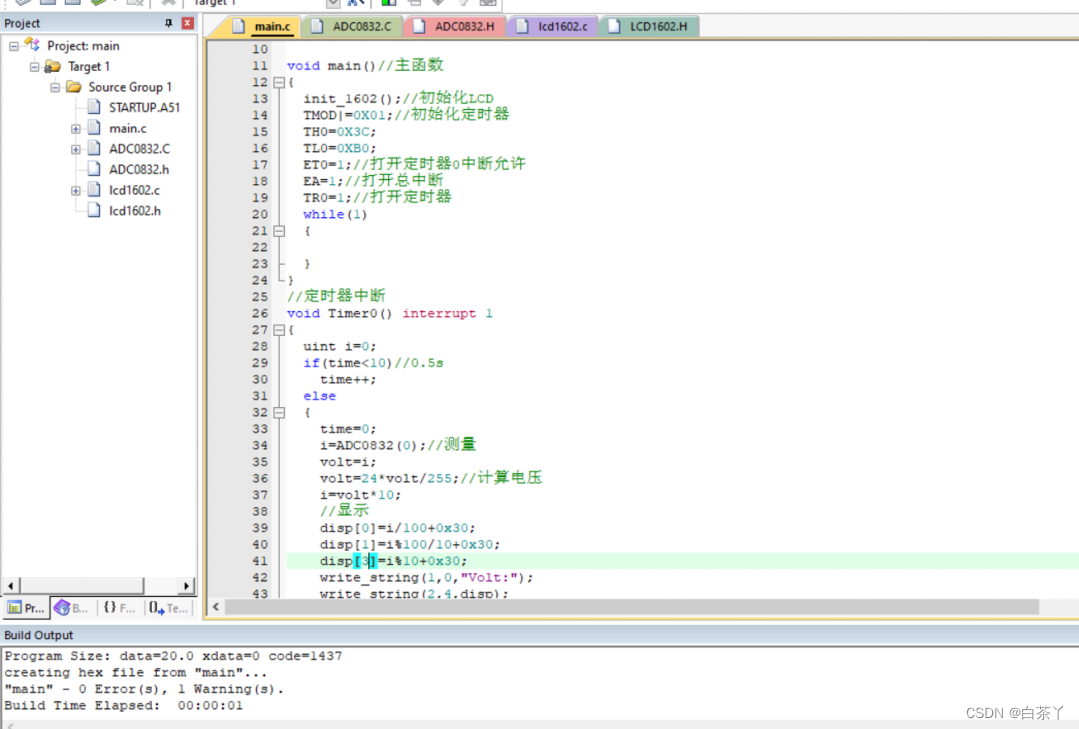Viewport: 1079px width, 729px height.
Task: Select the ADC0832.h header file in the tree
Action: coord(138,169)
